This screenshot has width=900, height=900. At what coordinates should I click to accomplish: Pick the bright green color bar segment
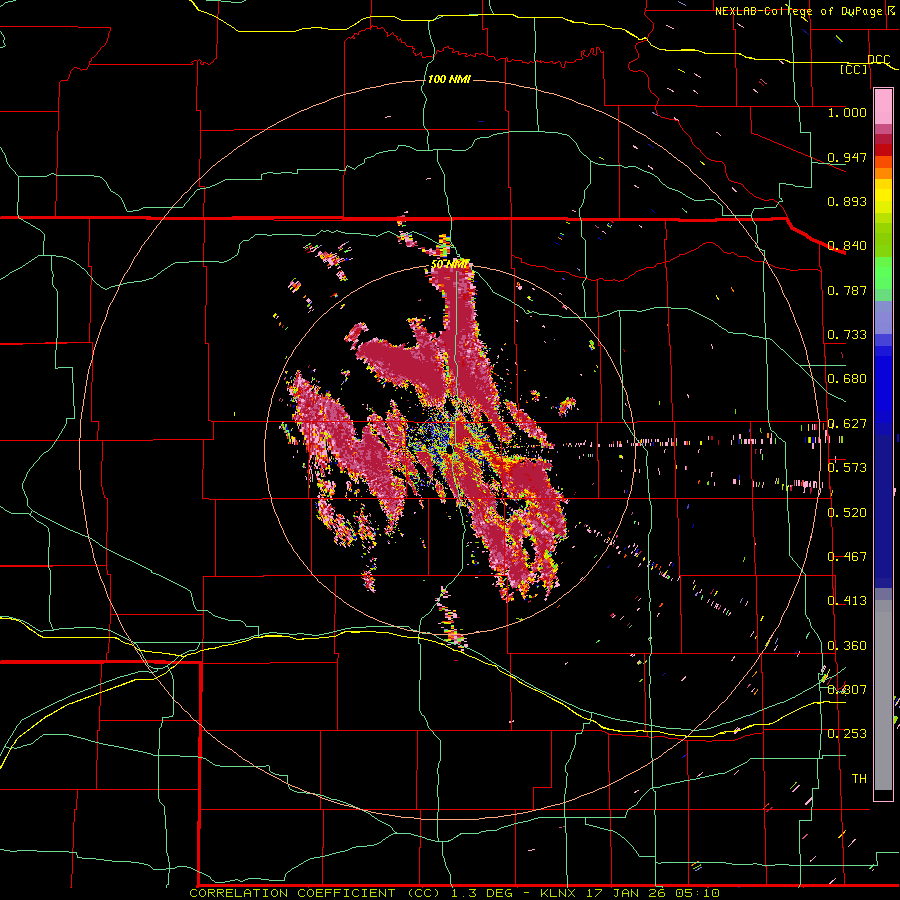click(883, 273)
